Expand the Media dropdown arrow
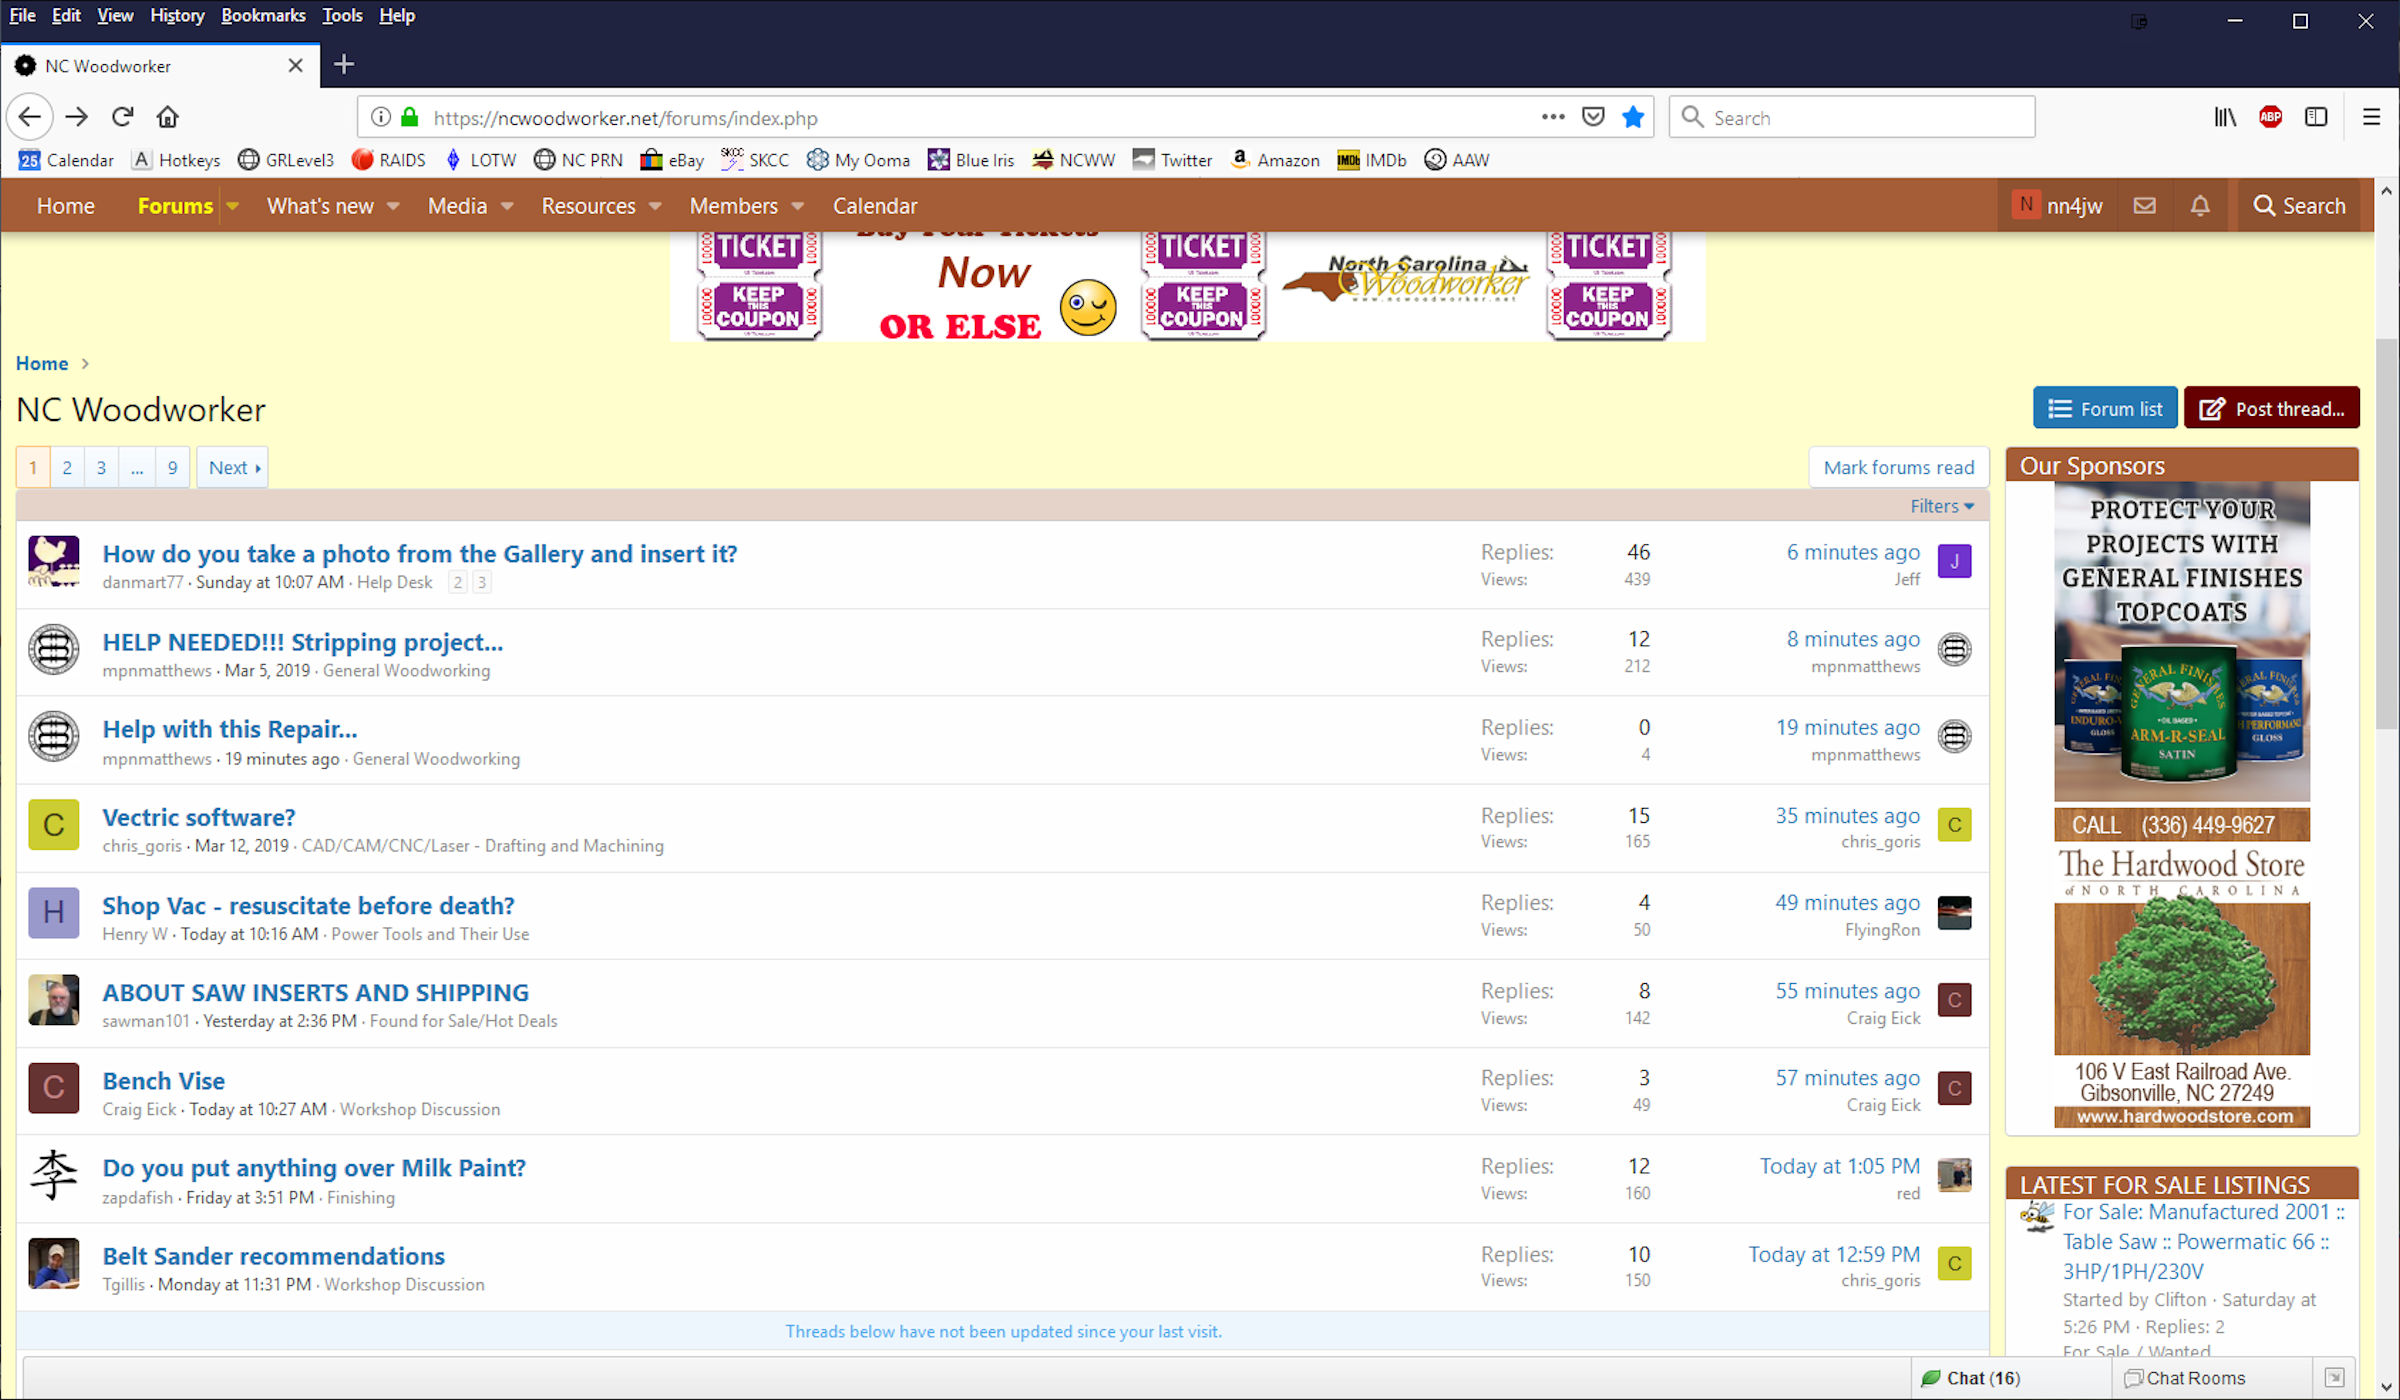This screenshot has width=2400, height=1400. (x=507, y=206)
